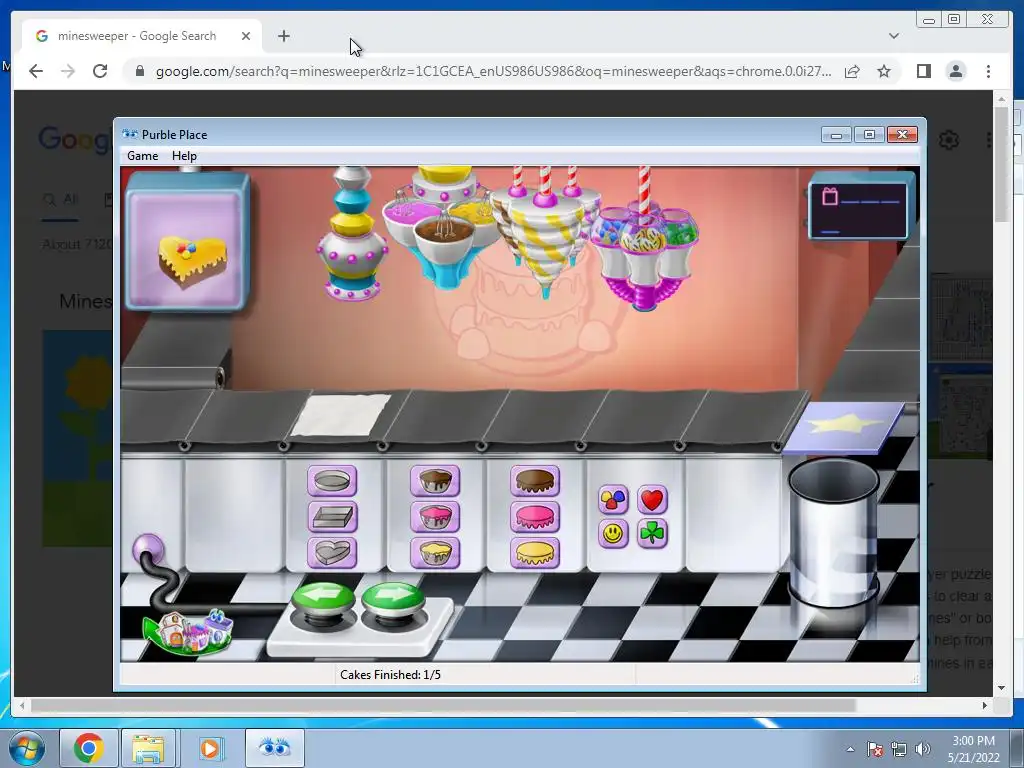Viewport: 1024px width, 768px height.
Task: Open Windows Media Player from taskbar
Action: 210,748
